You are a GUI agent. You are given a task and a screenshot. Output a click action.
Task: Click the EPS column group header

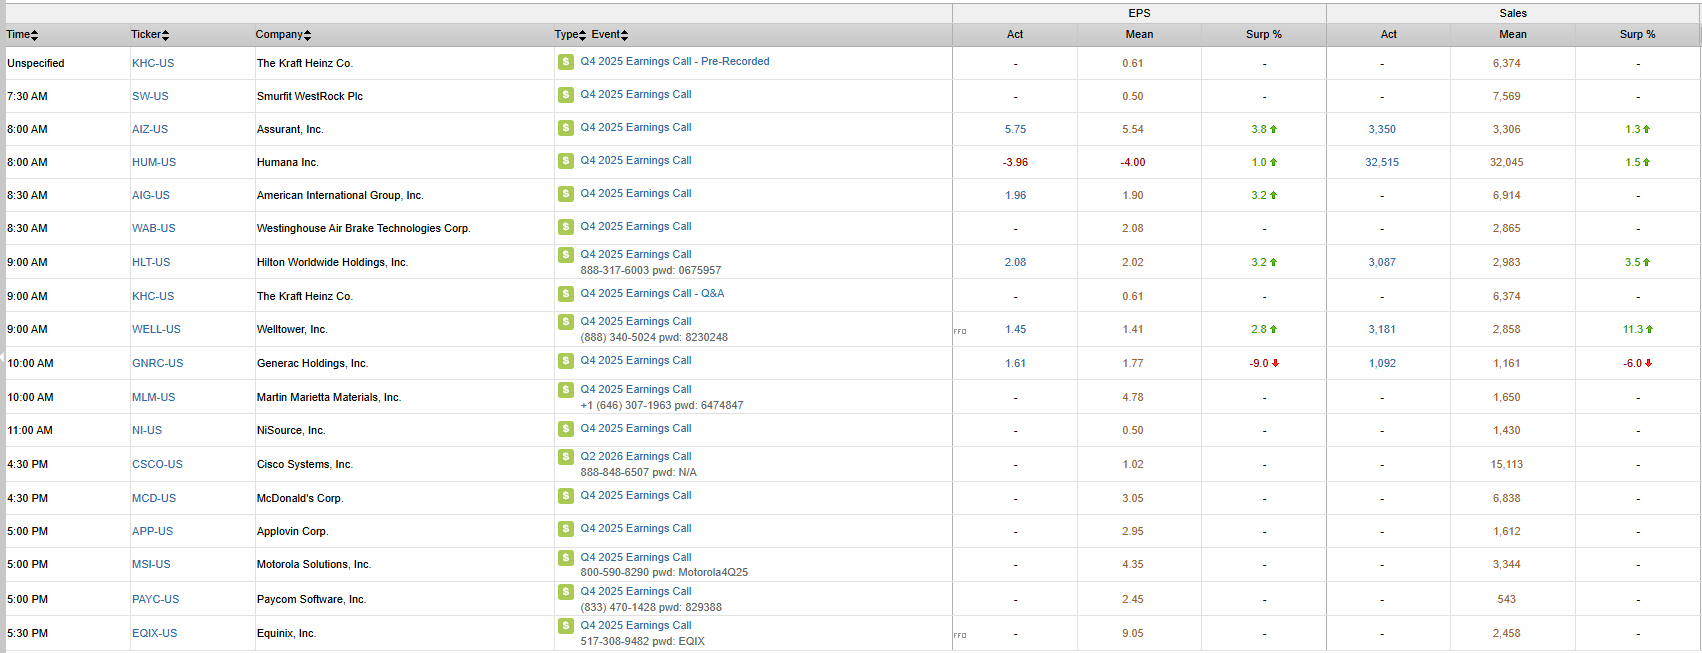pyautogui.click(x=1139, y=13)
